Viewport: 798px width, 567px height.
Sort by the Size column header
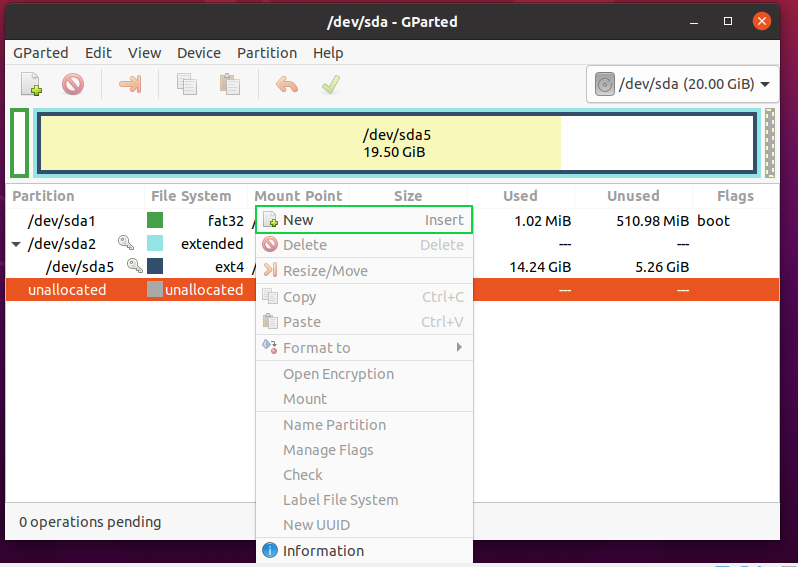tap(408, 196)
